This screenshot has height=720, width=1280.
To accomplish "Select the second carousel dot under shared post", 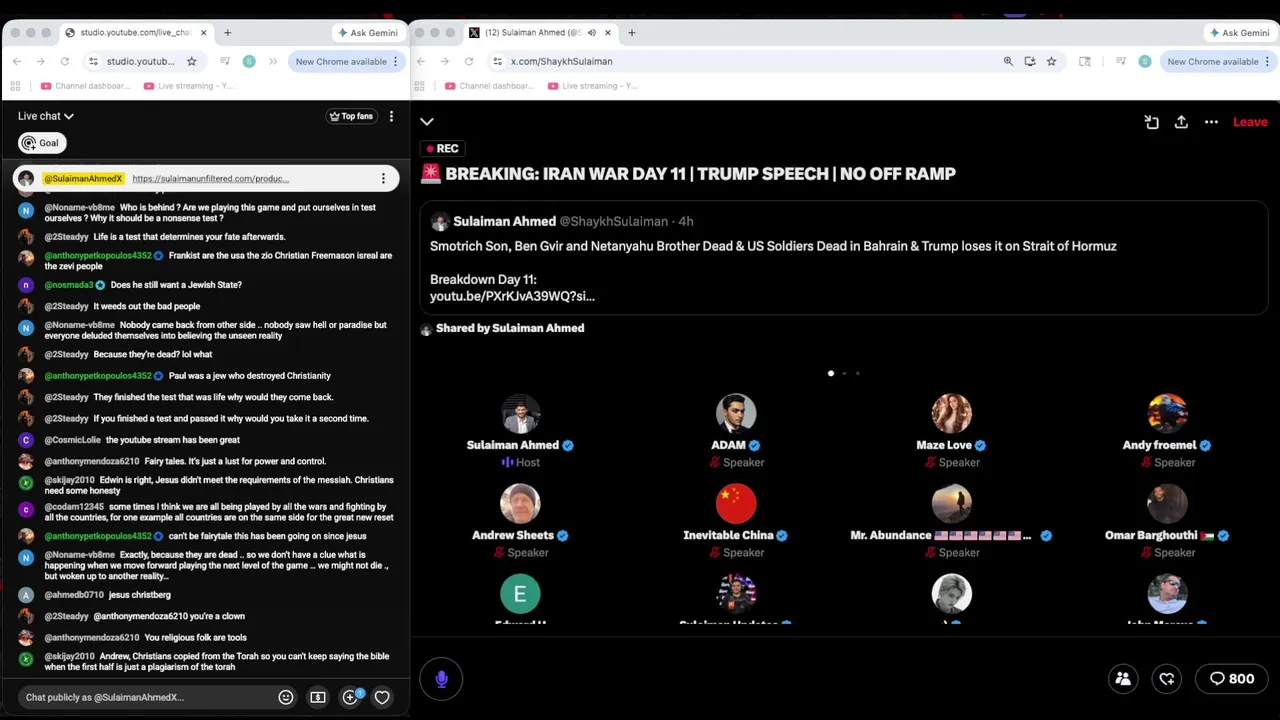I will (844, 373).
